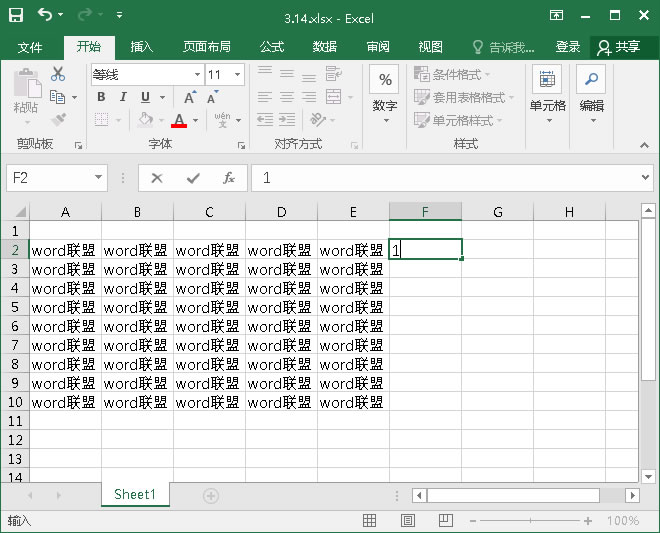660x533 pixels.
Task: Save the workbook with the floppy icon
Action: (16, 16)
